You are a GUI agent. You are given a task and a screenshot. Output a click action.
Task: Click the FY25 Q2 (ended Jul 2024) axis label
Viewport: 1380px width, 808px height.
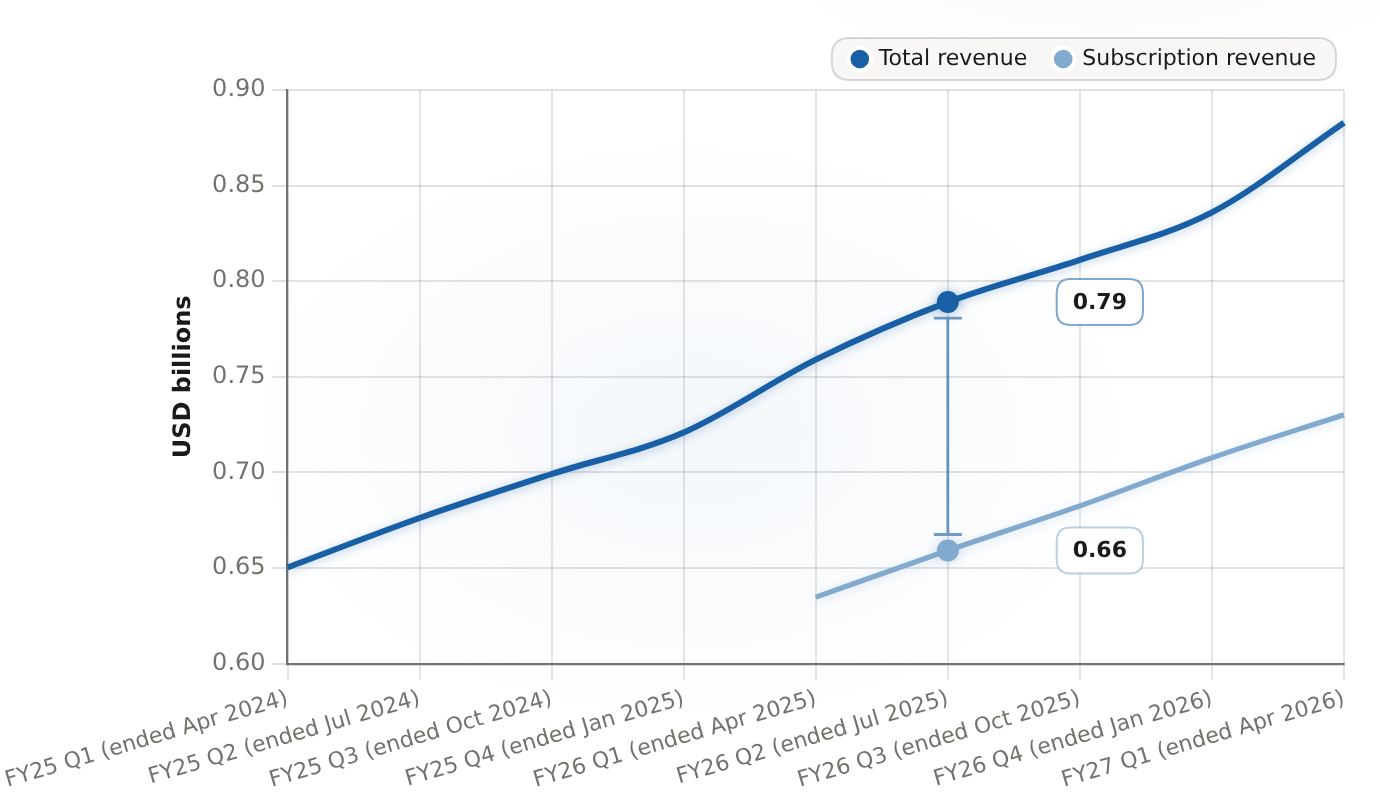click(284, 737)
